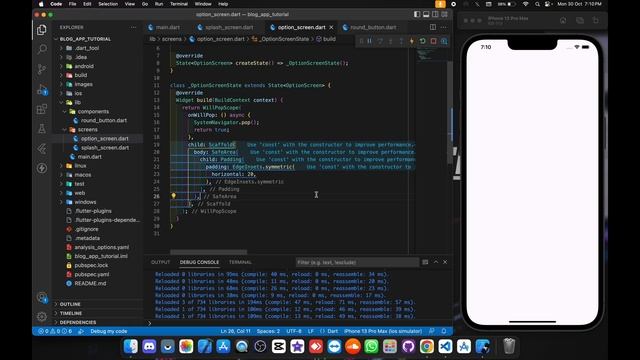
Task: Expand the ios folder
Action: point(78,93)
